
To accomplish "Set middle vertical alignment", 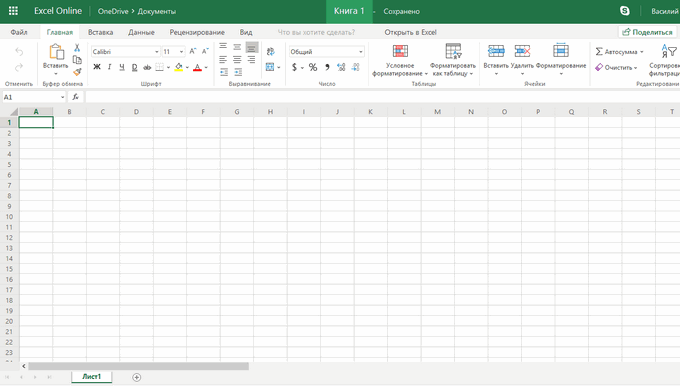I will click(x=237, y=47).
